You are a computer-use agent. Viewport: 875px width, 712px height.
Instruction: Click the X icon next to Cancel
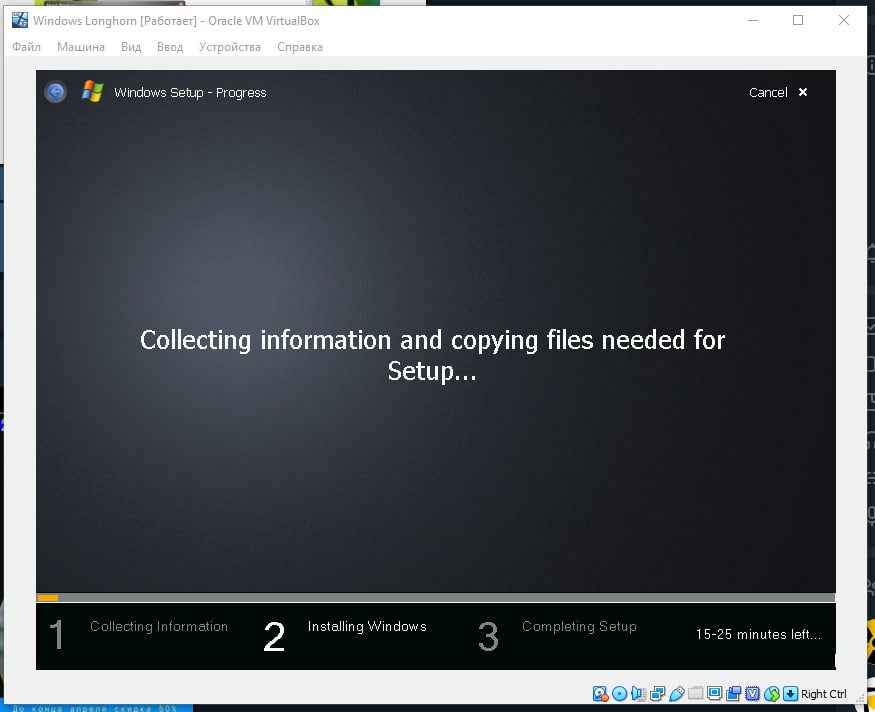(803, 92)
